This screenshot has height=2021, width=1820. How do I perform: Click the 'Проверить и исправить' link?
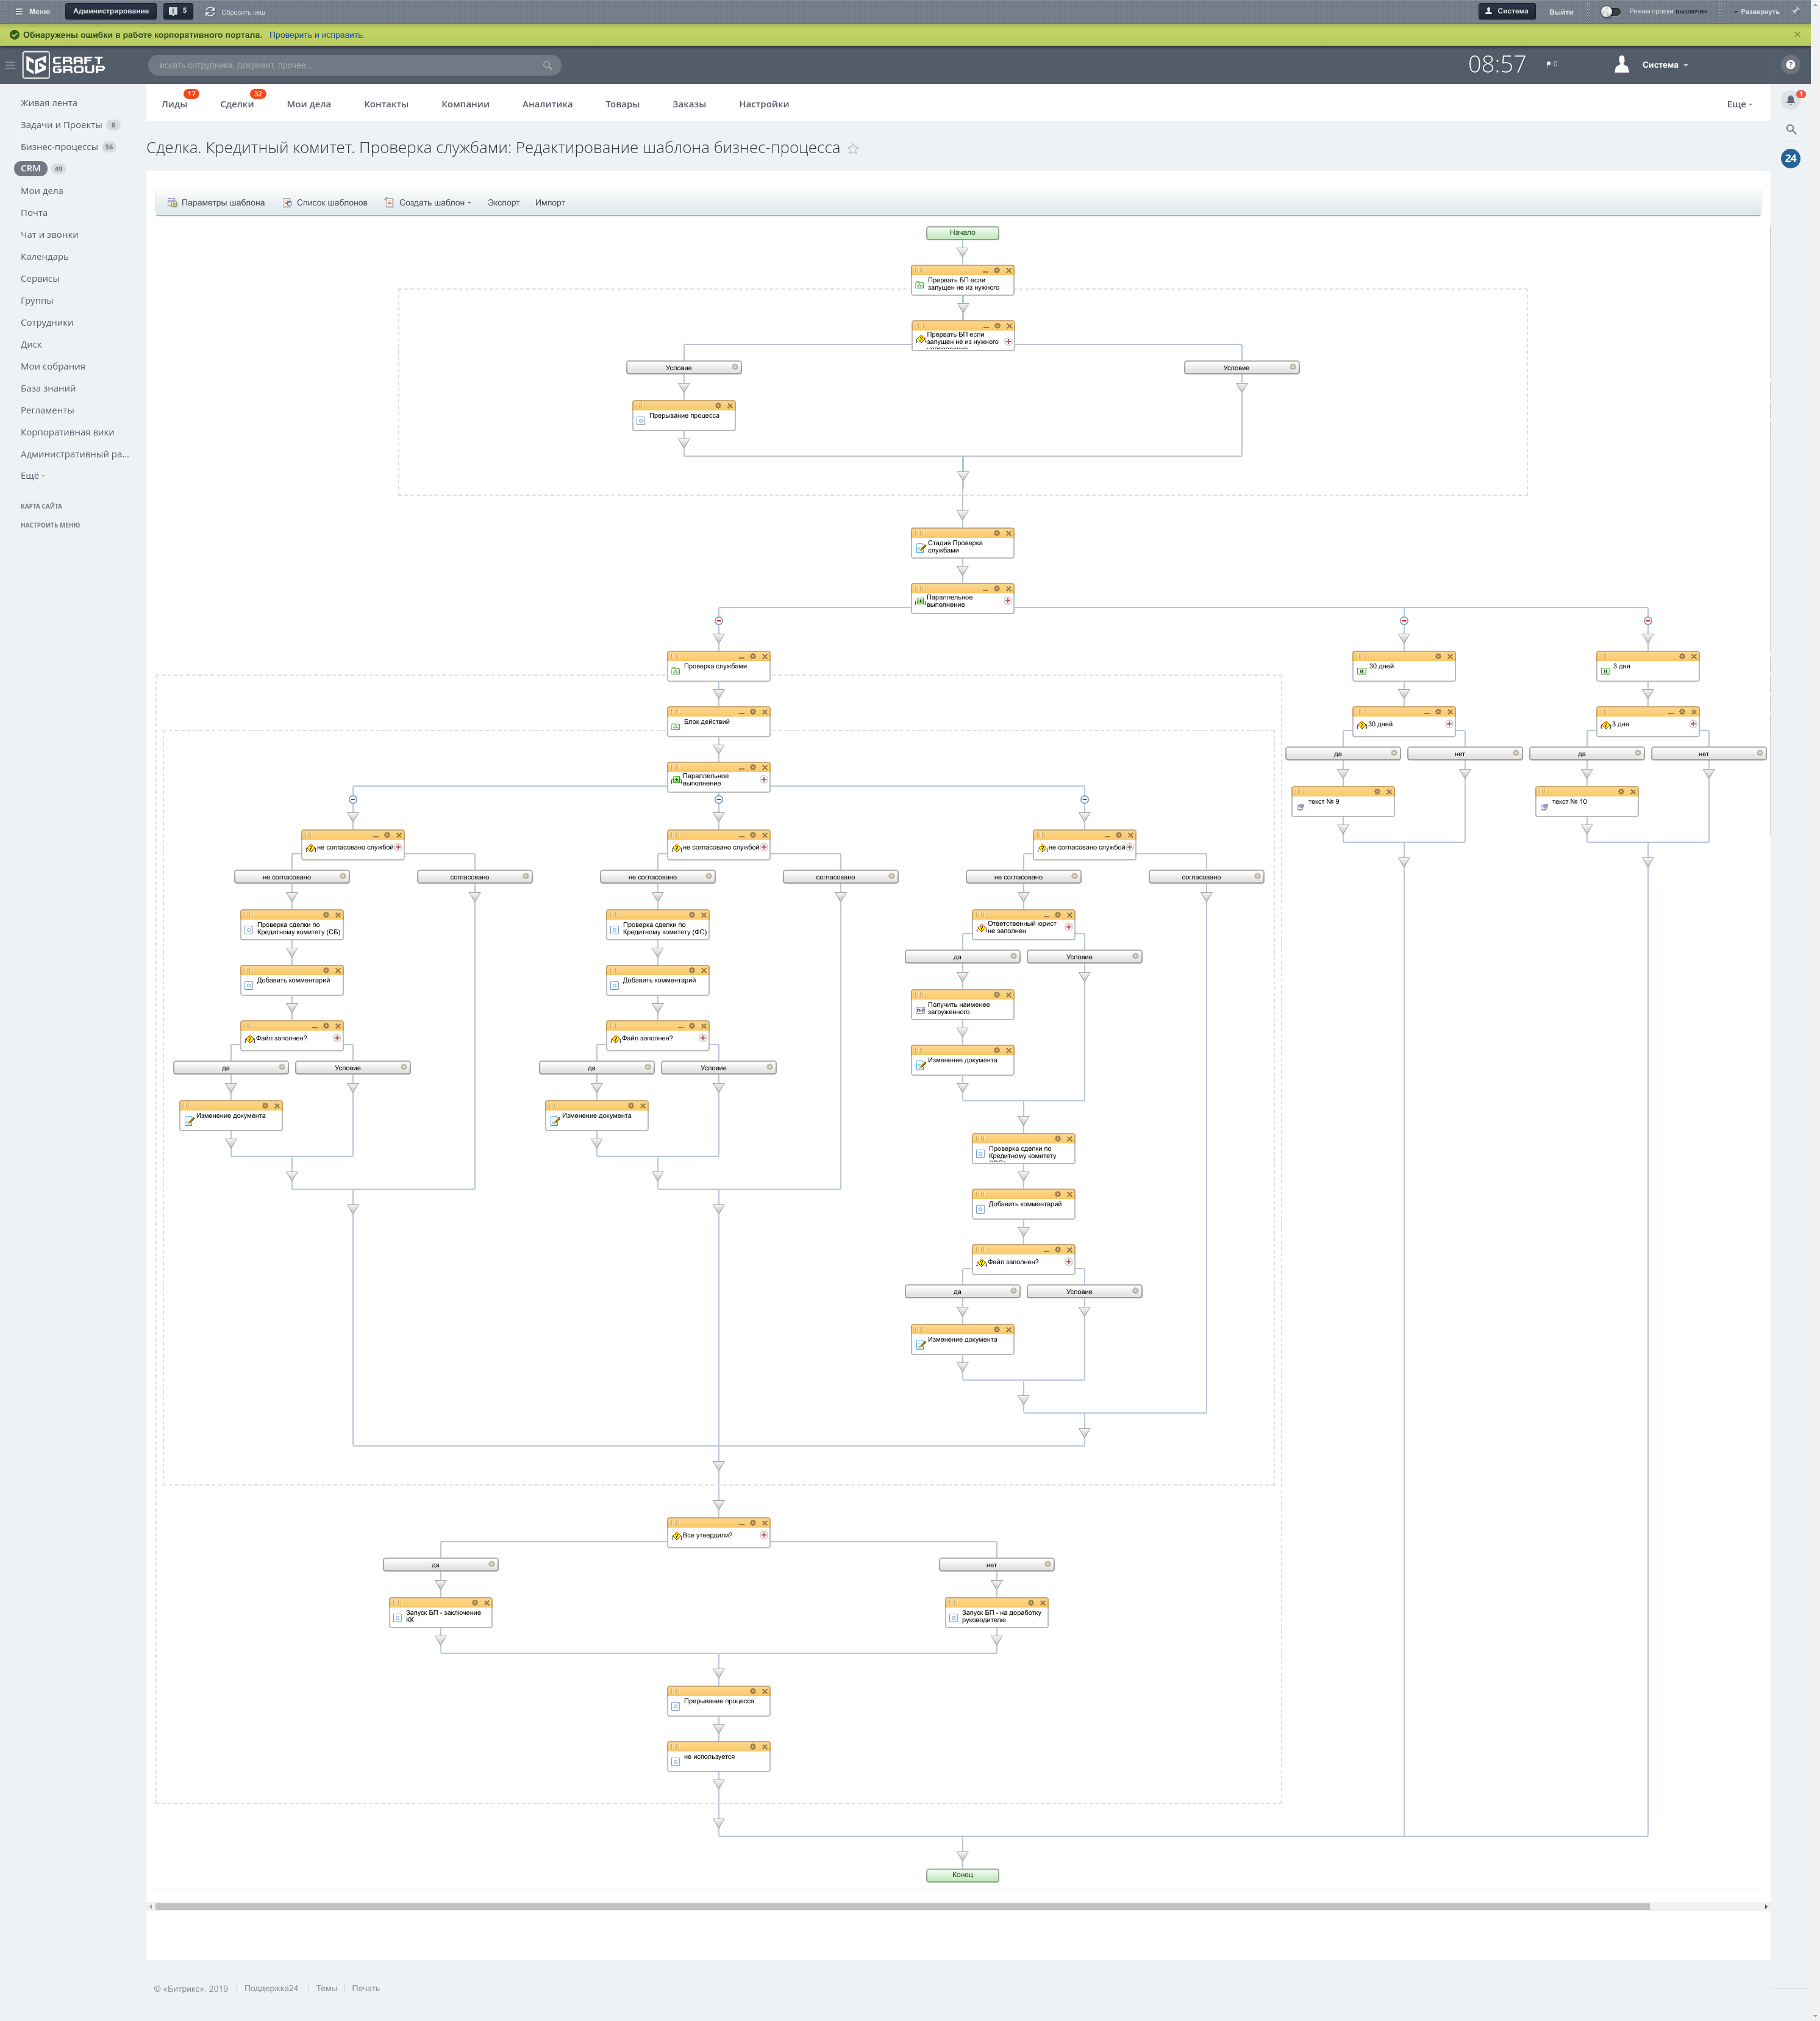(x=316, y=35)
